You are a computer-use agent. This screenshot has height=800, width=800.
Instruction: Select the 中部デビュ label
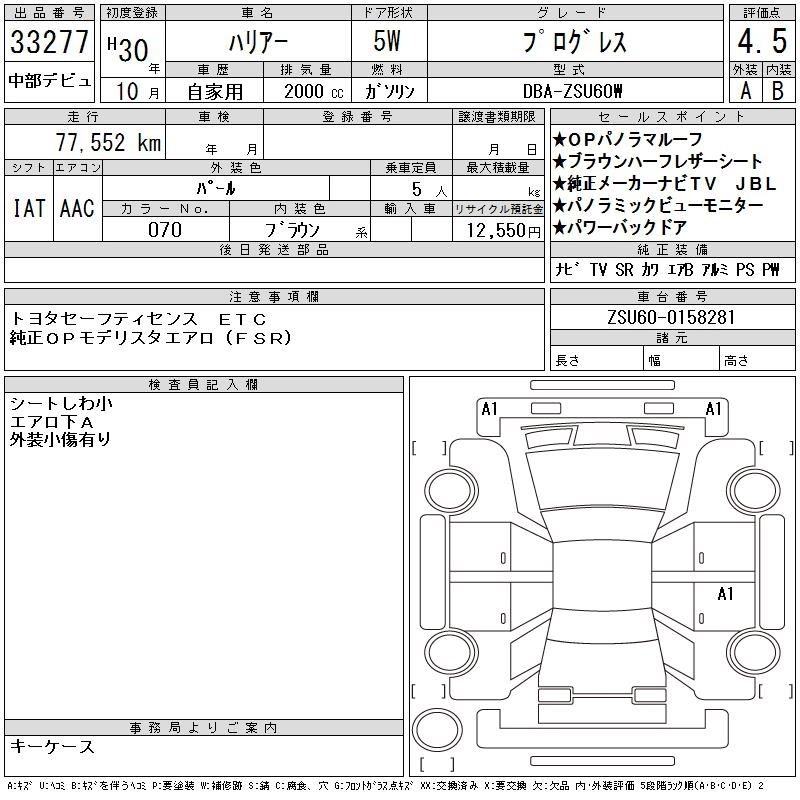click(49, 81)
